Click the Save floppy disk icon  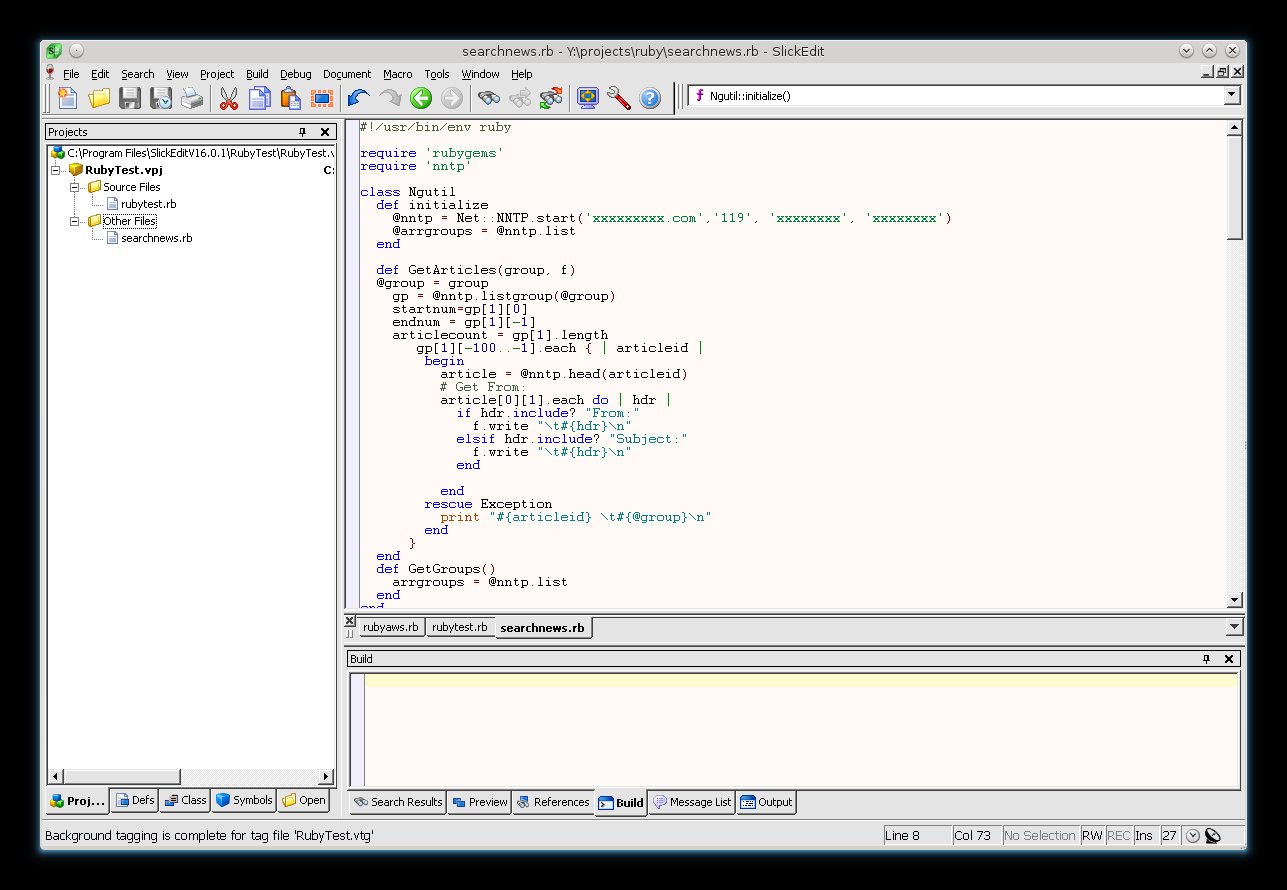[x=130, y=97]
